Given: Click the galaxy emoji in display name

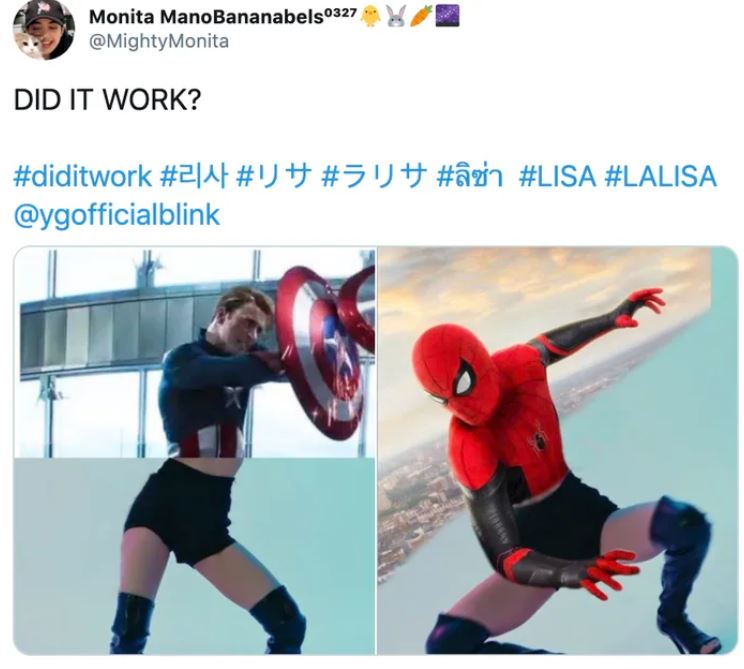Looking at the screenshot, I should [x=447, y=16].
